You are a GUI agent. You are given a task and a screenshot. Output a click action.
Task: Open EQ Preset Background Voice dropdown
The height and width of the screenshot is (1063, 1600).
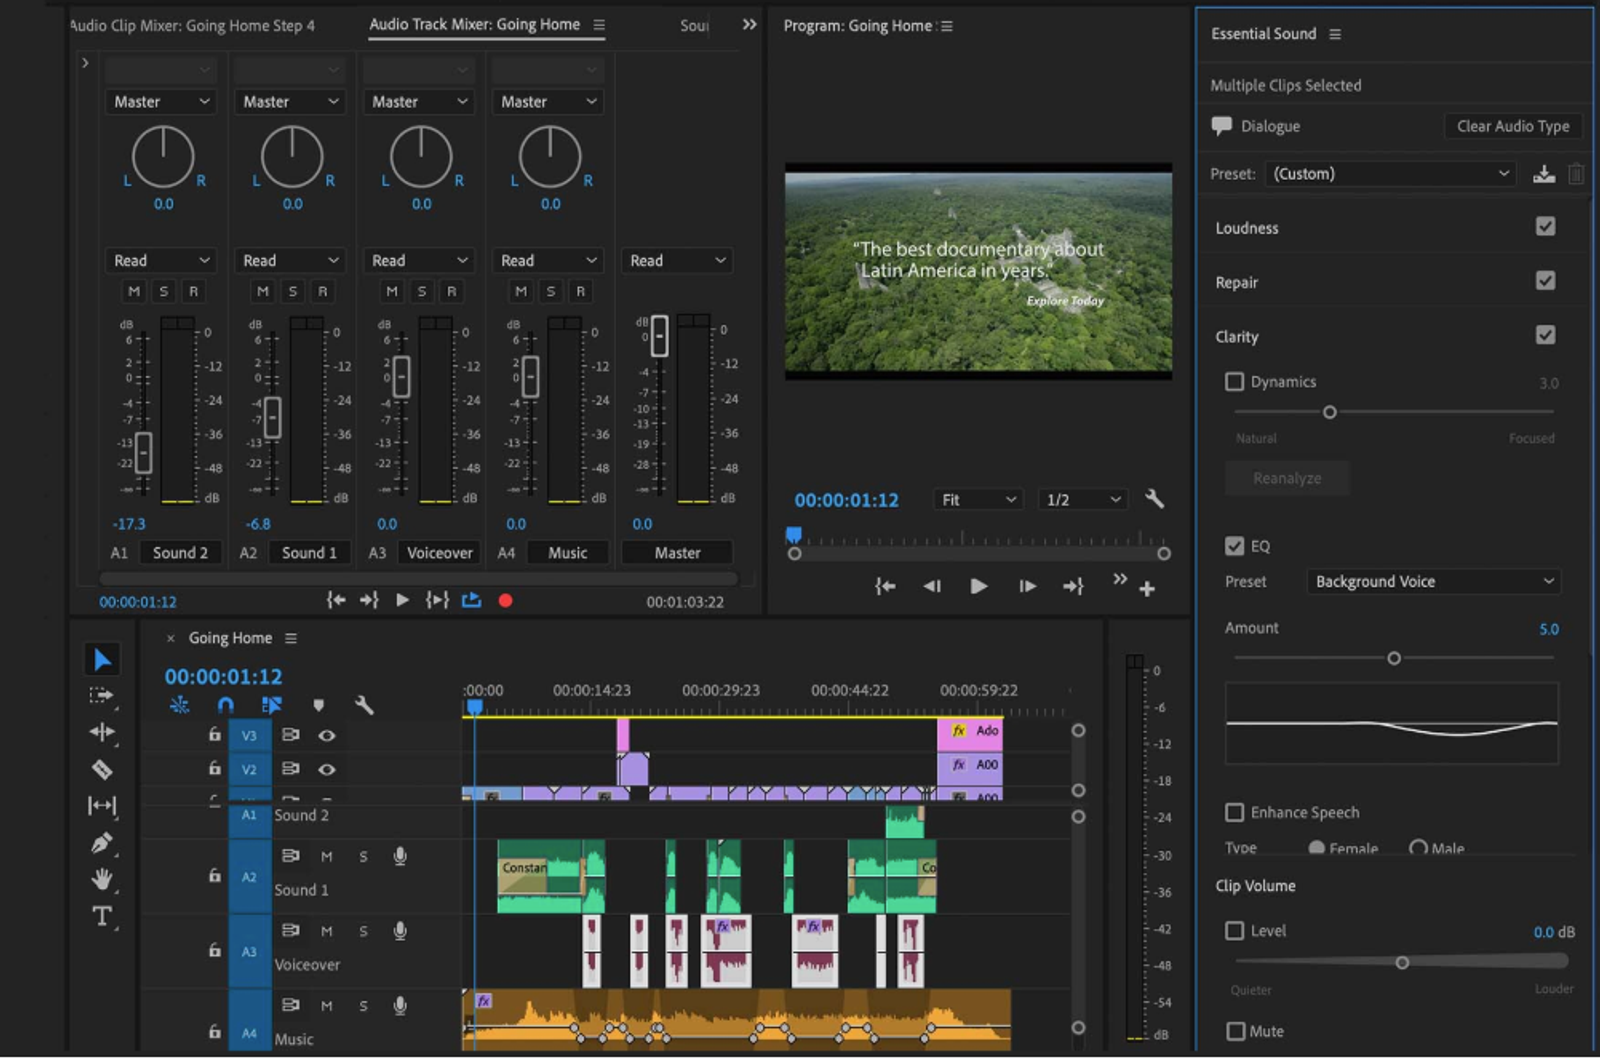click(x=1433, y=581)
